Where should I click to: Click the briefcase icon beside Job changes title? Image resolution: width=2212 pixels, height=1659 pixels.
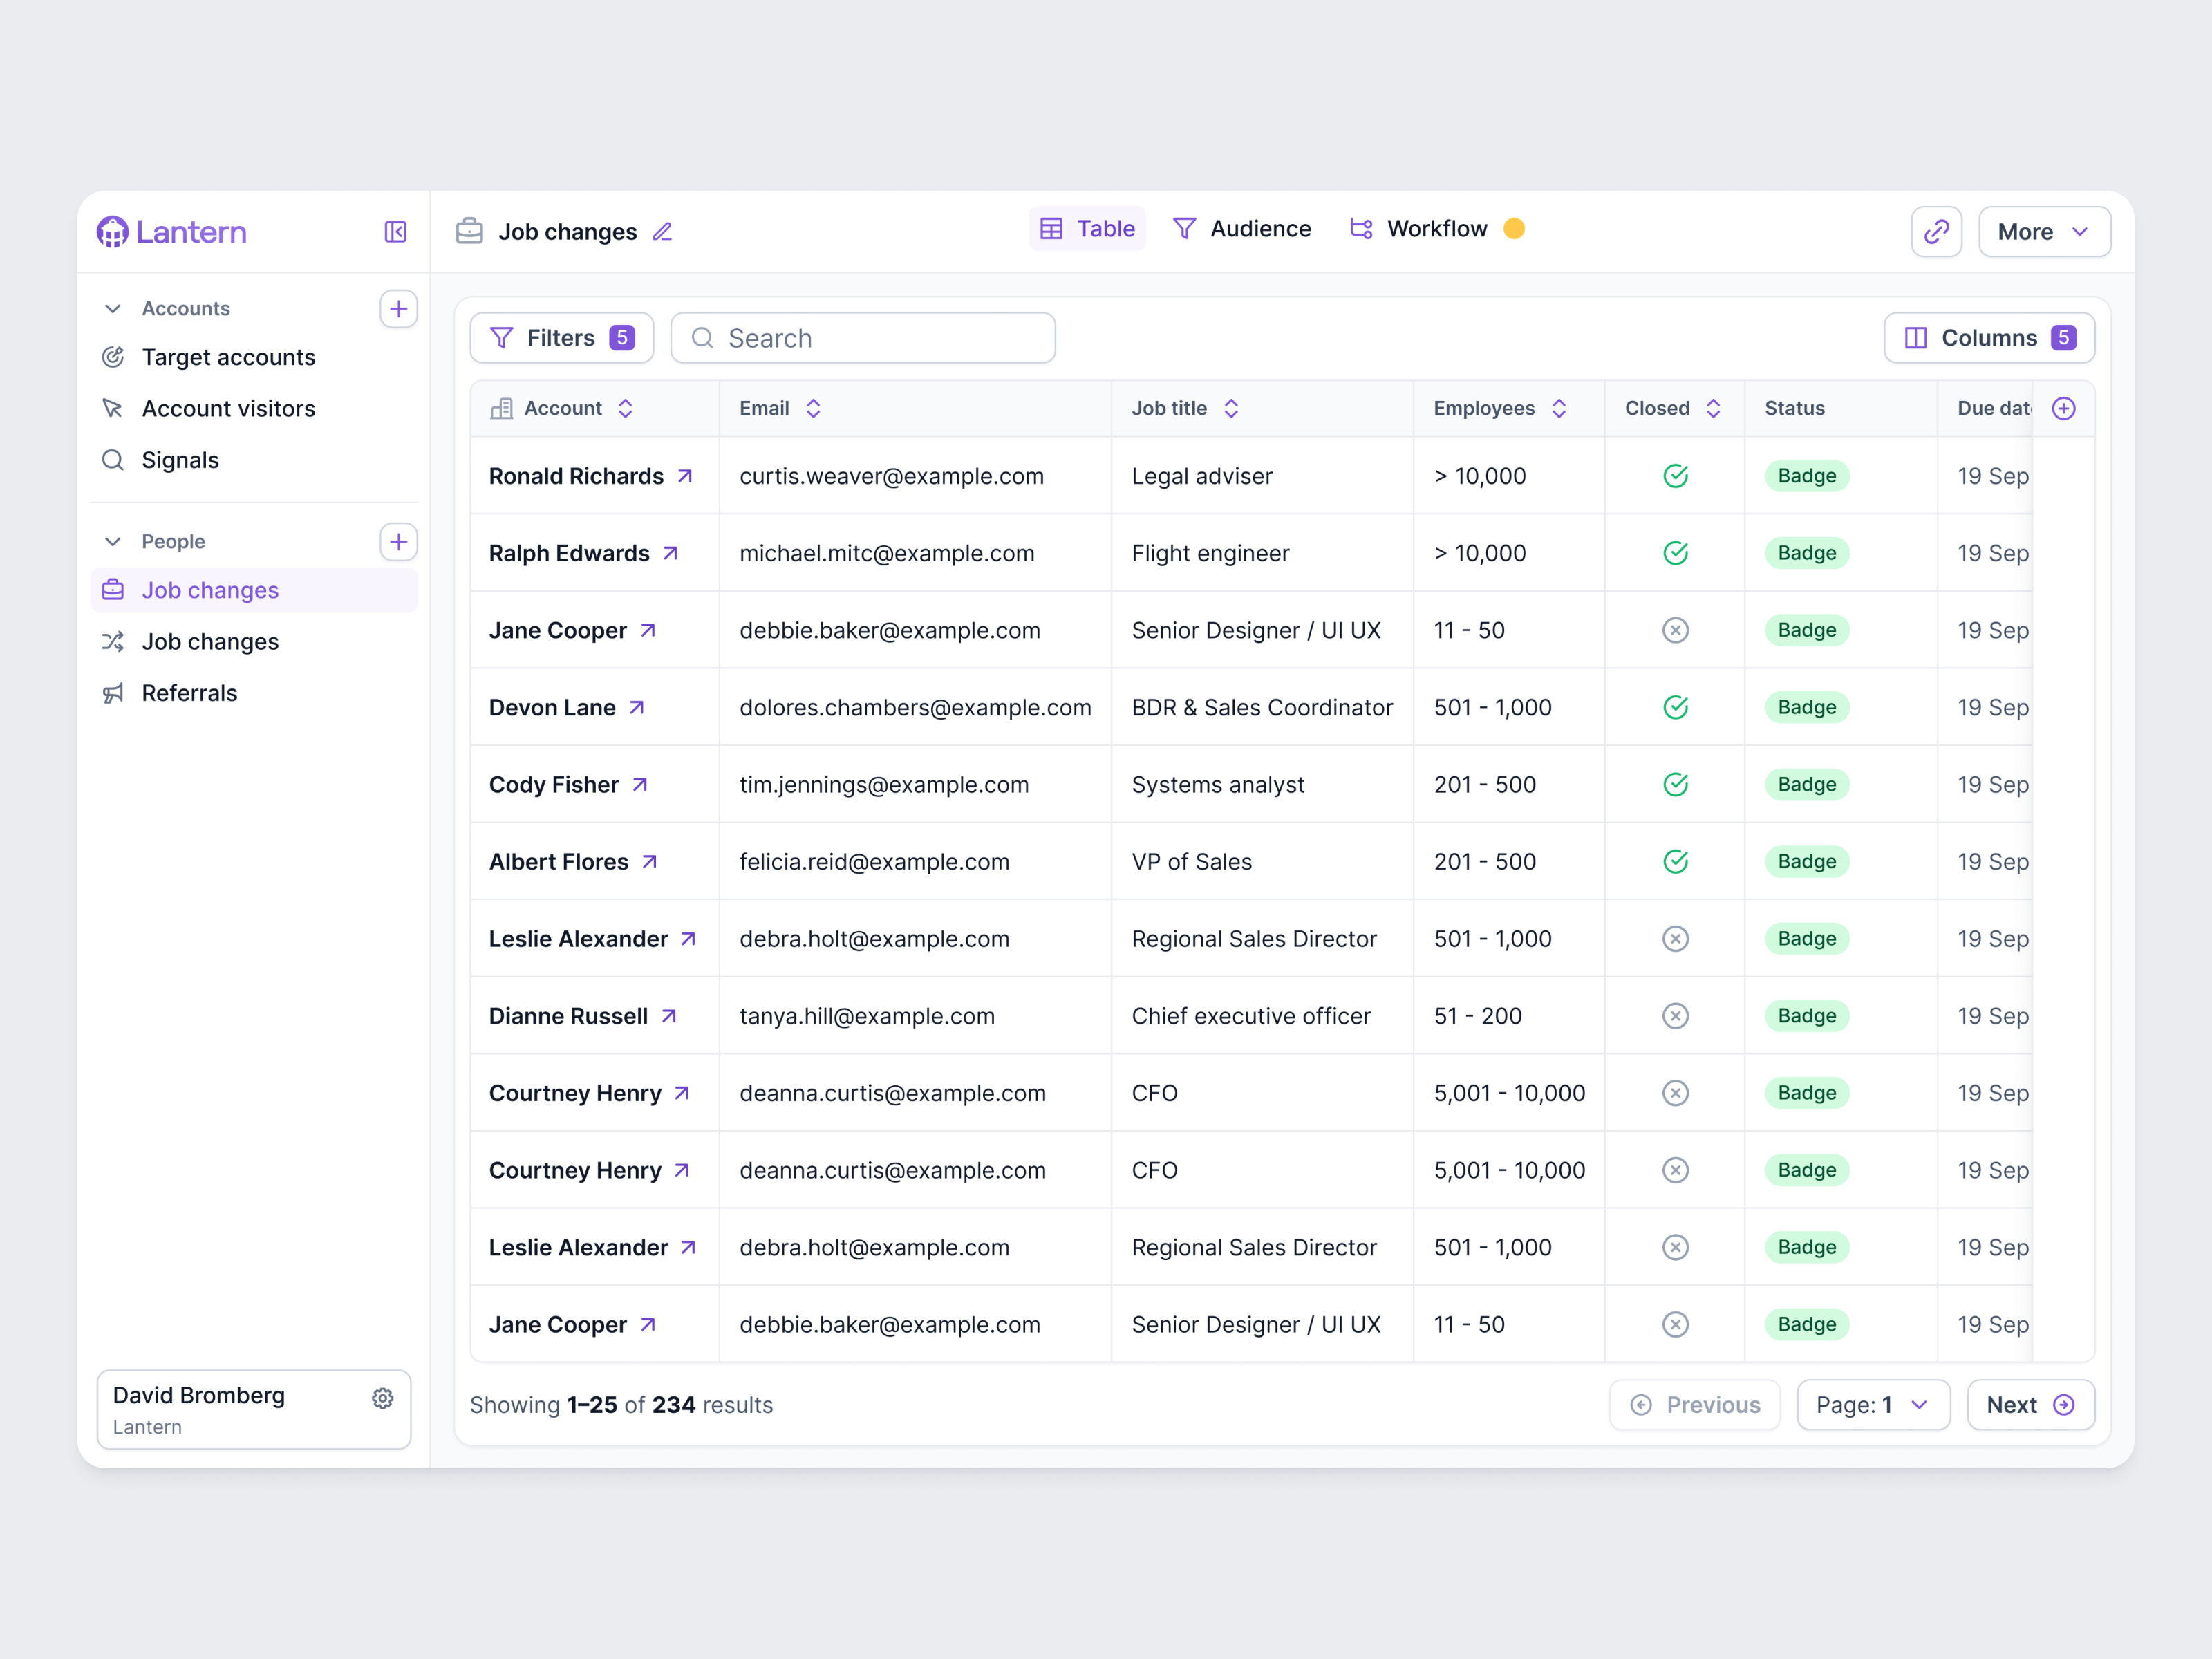tap(469, 231)
